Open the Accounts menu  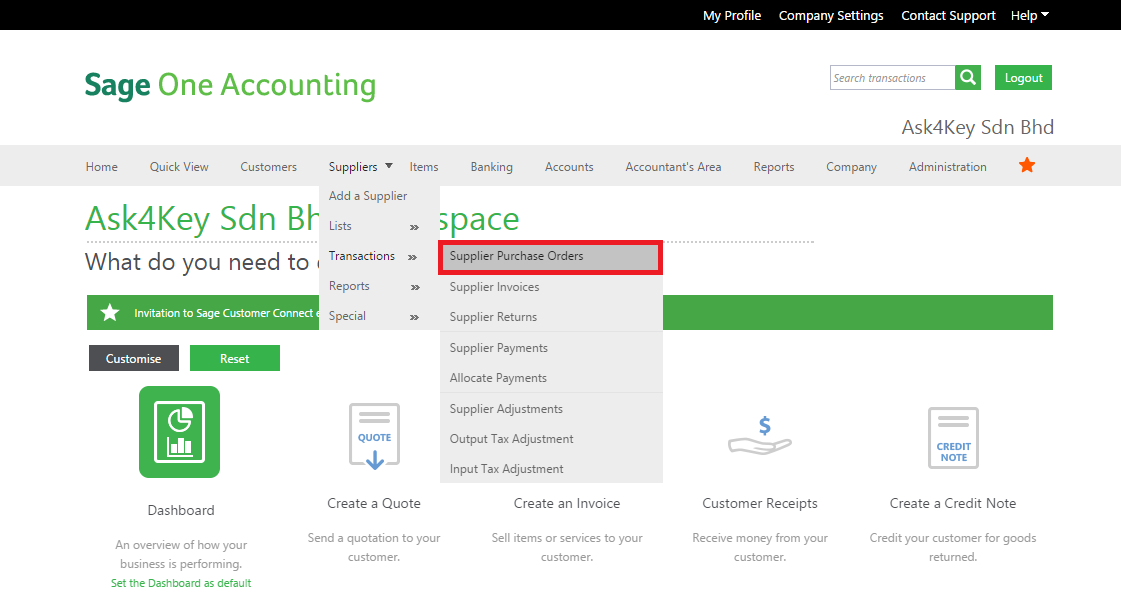(x=569, y=167)
